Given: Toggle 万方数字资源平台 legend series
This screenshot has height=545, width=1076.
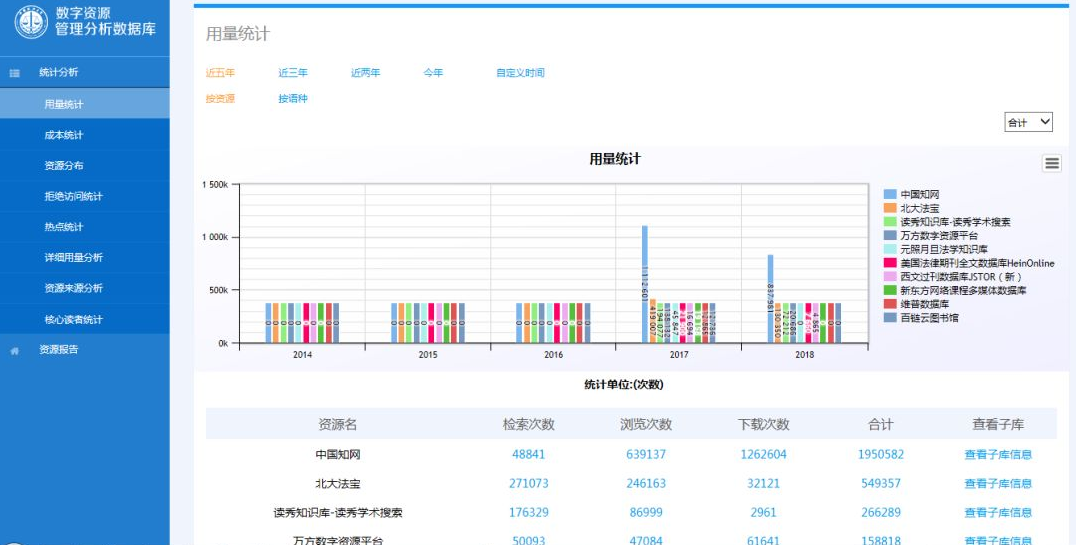Looking at the screenshot, I should [x=931, y=235].
